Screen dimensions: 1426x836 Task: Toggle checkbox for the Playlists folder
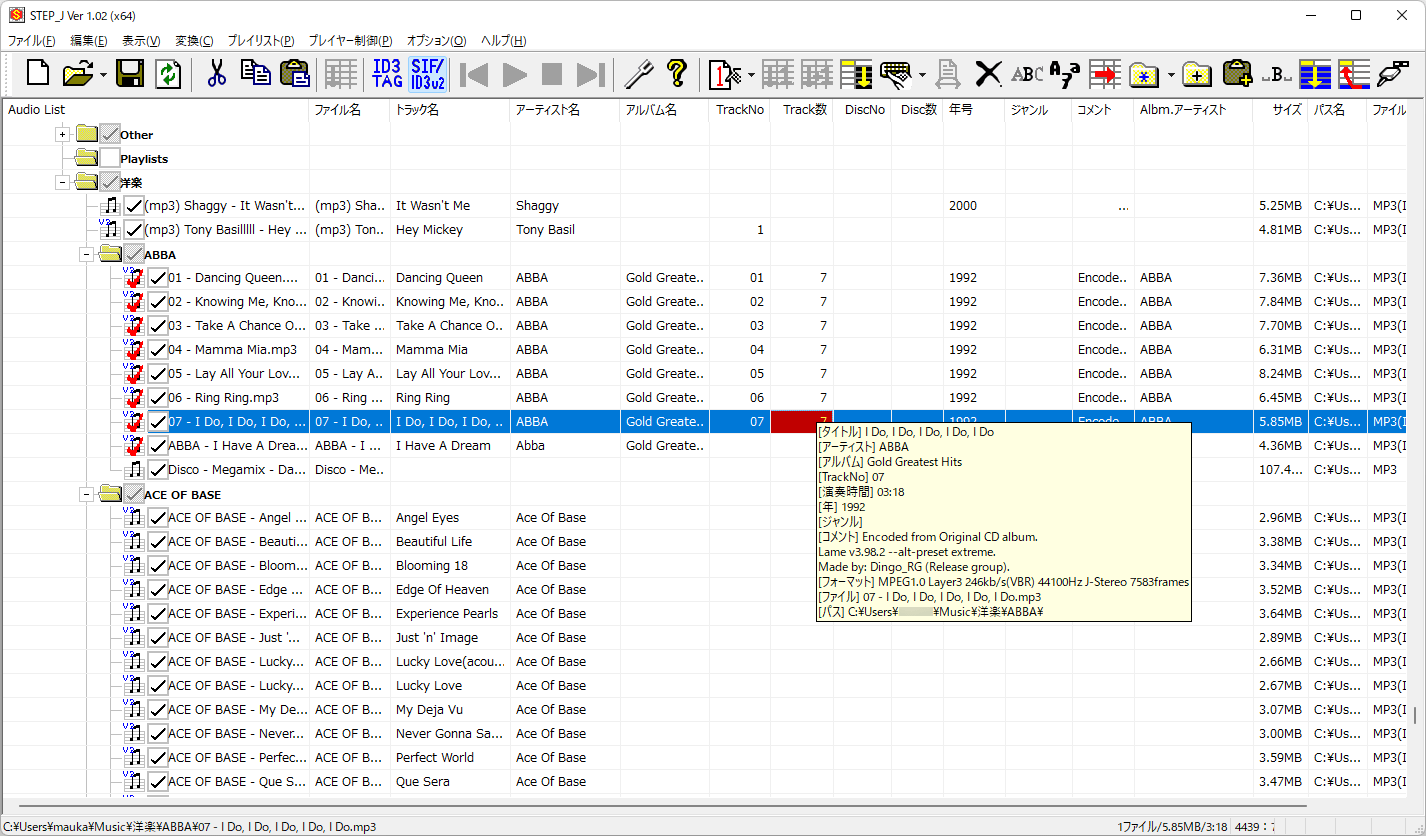(x=110, y=158)
